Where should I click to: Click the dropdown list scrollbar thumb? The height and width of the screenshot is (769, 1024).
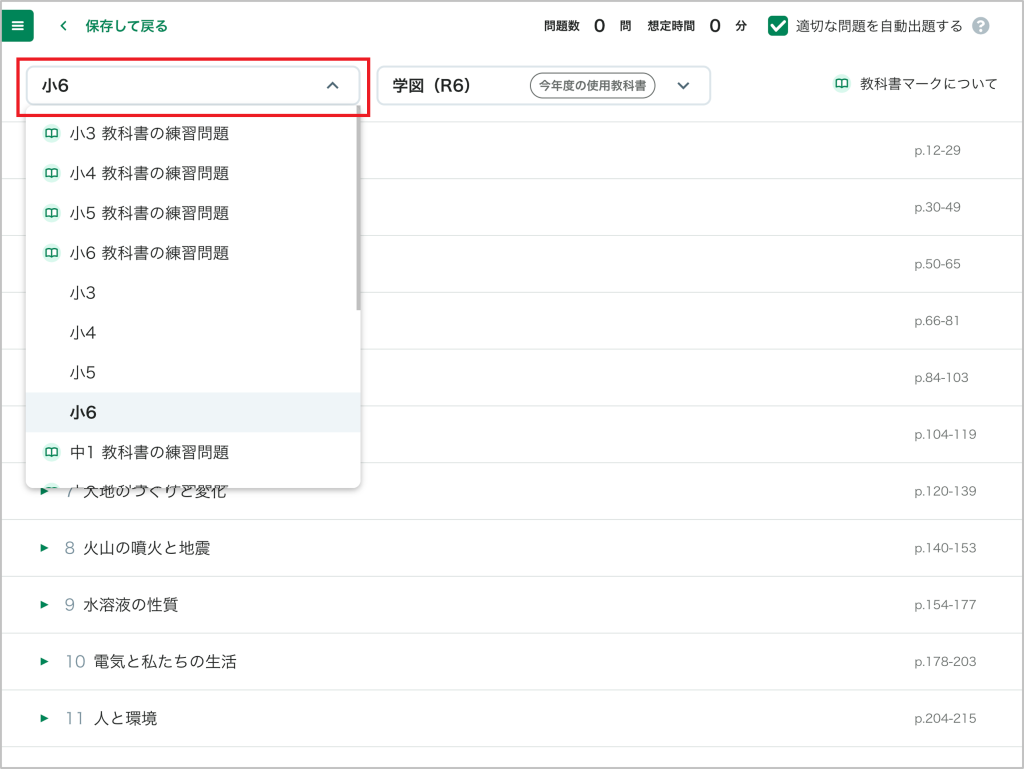coord(359,208)
